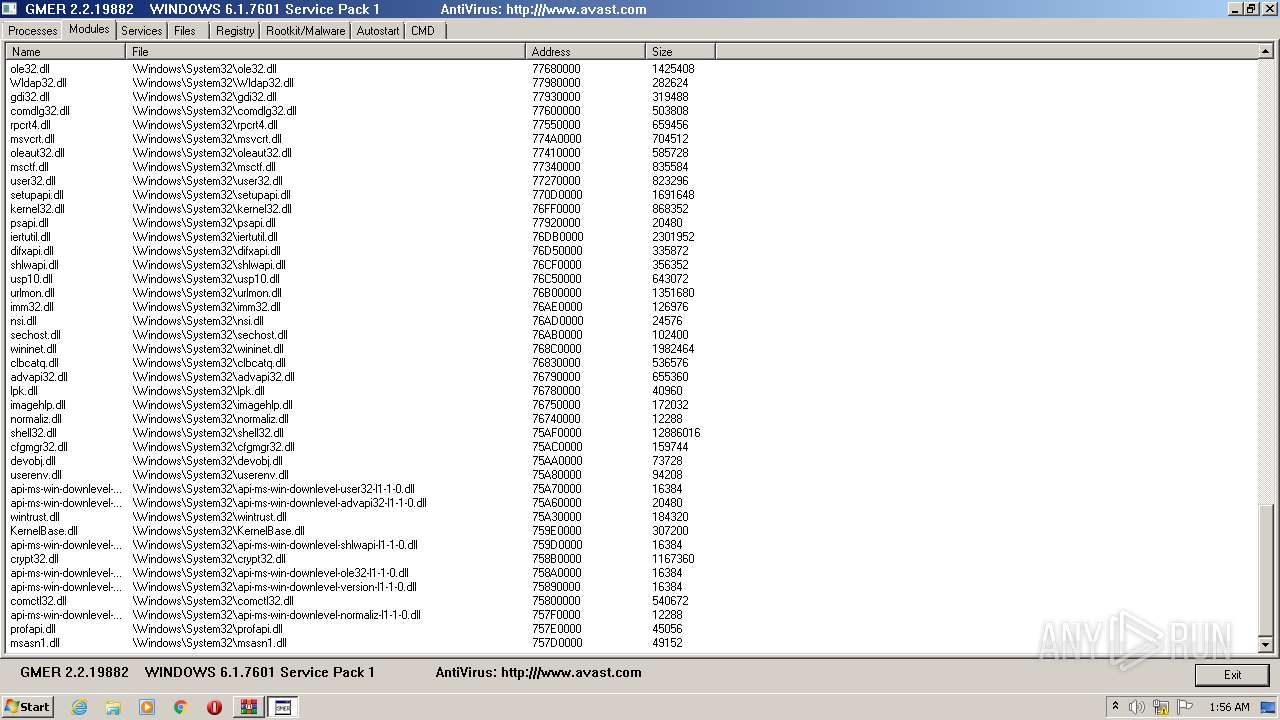
Task: Open the Action Center flag icon
Action: [1186, 707]
